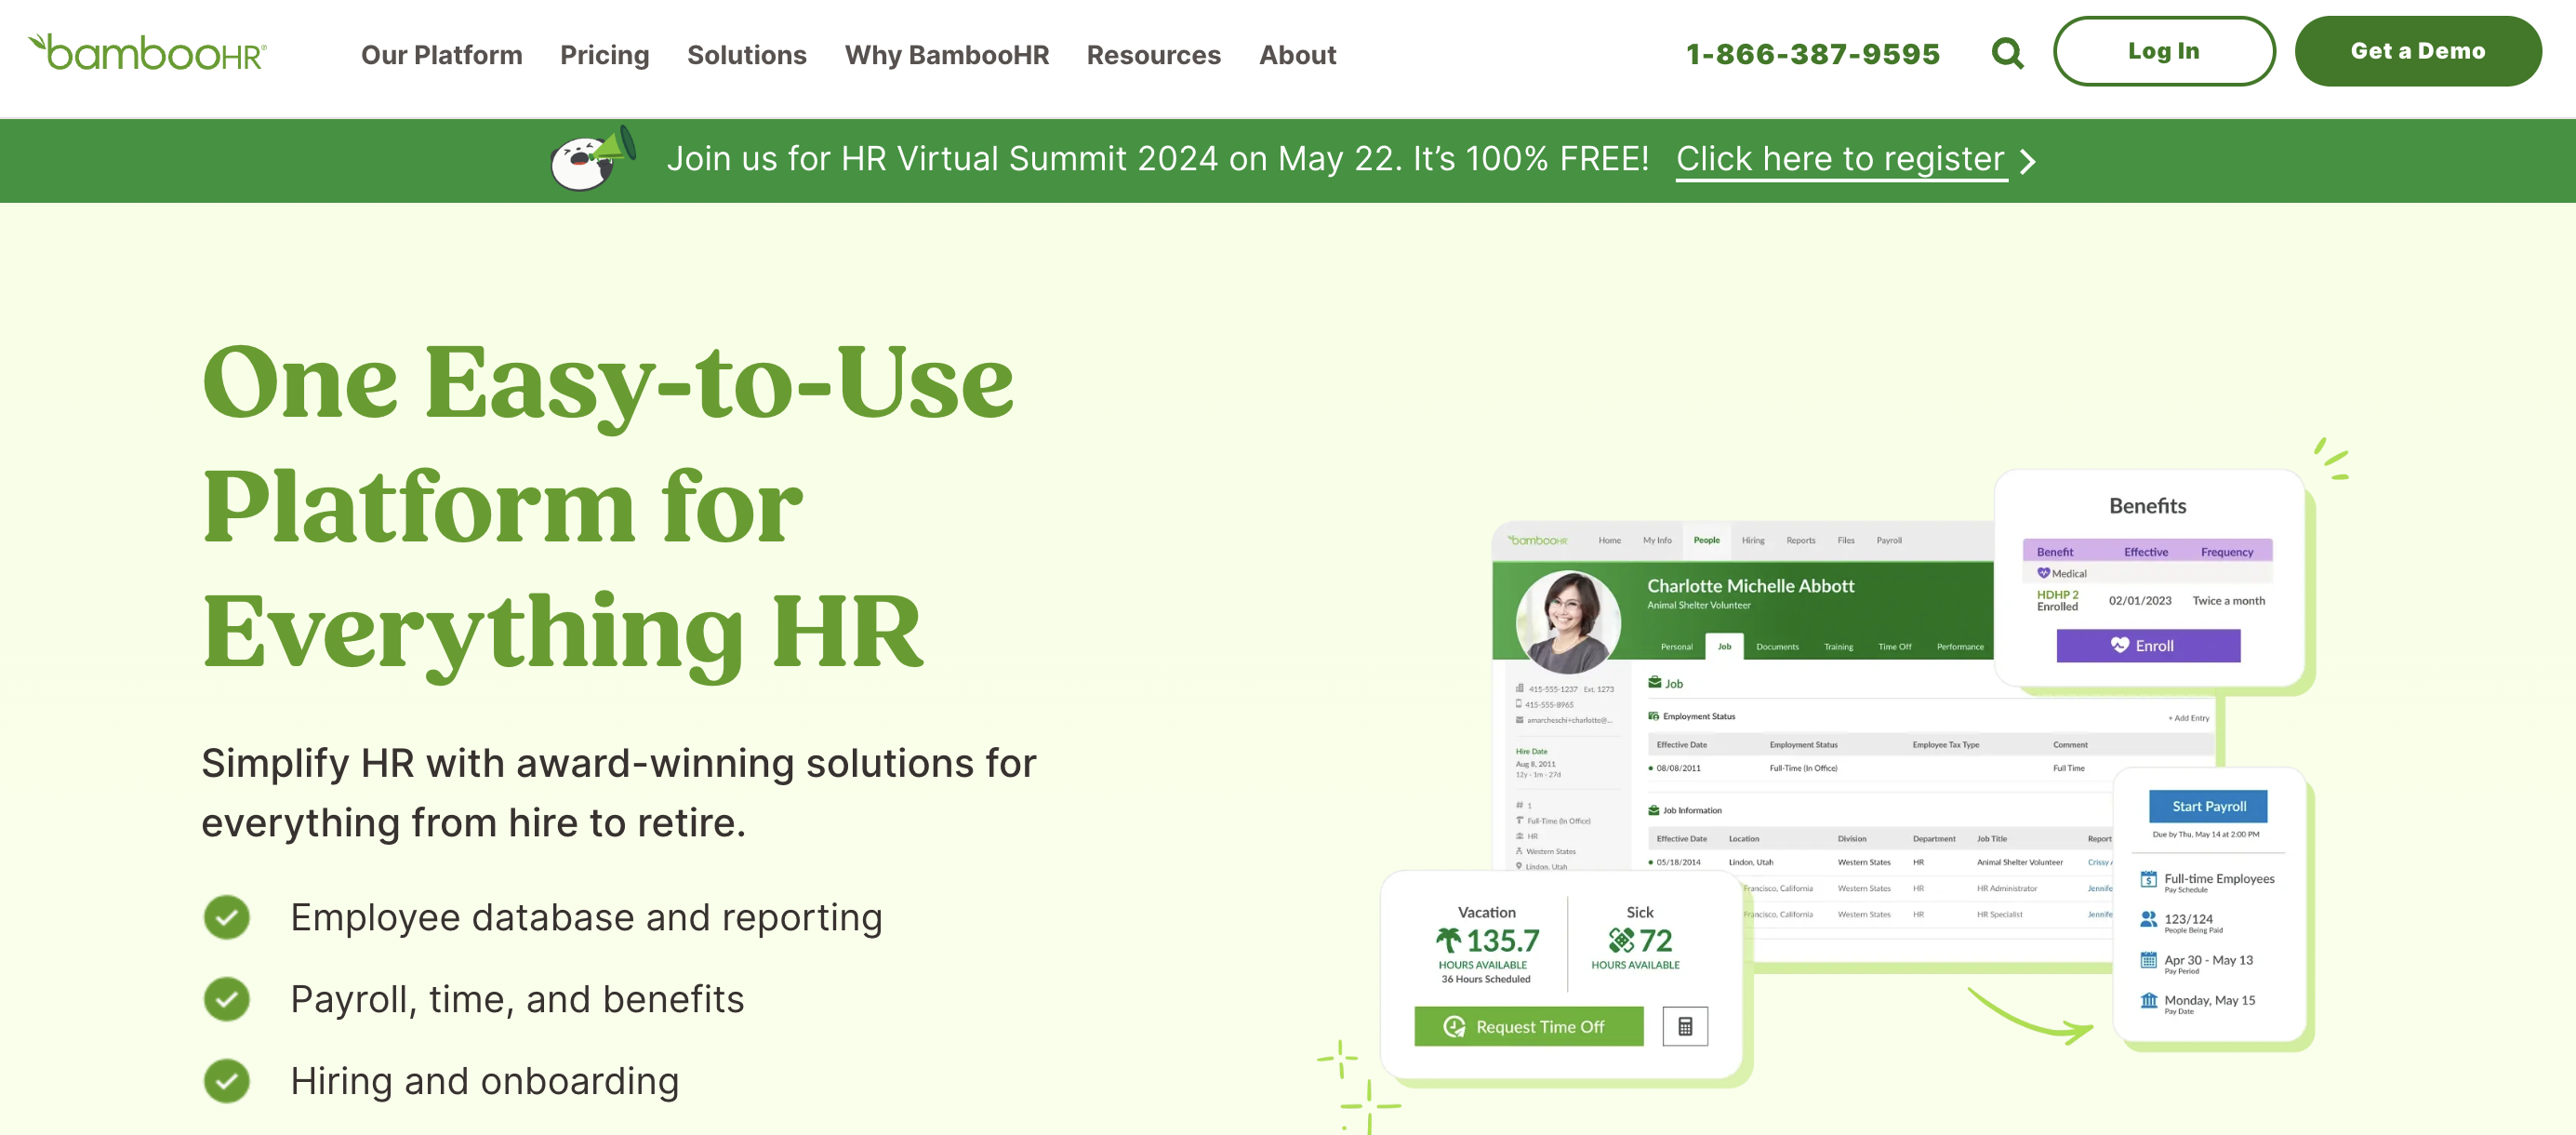Click the panda megaphone banner icon

593,158
